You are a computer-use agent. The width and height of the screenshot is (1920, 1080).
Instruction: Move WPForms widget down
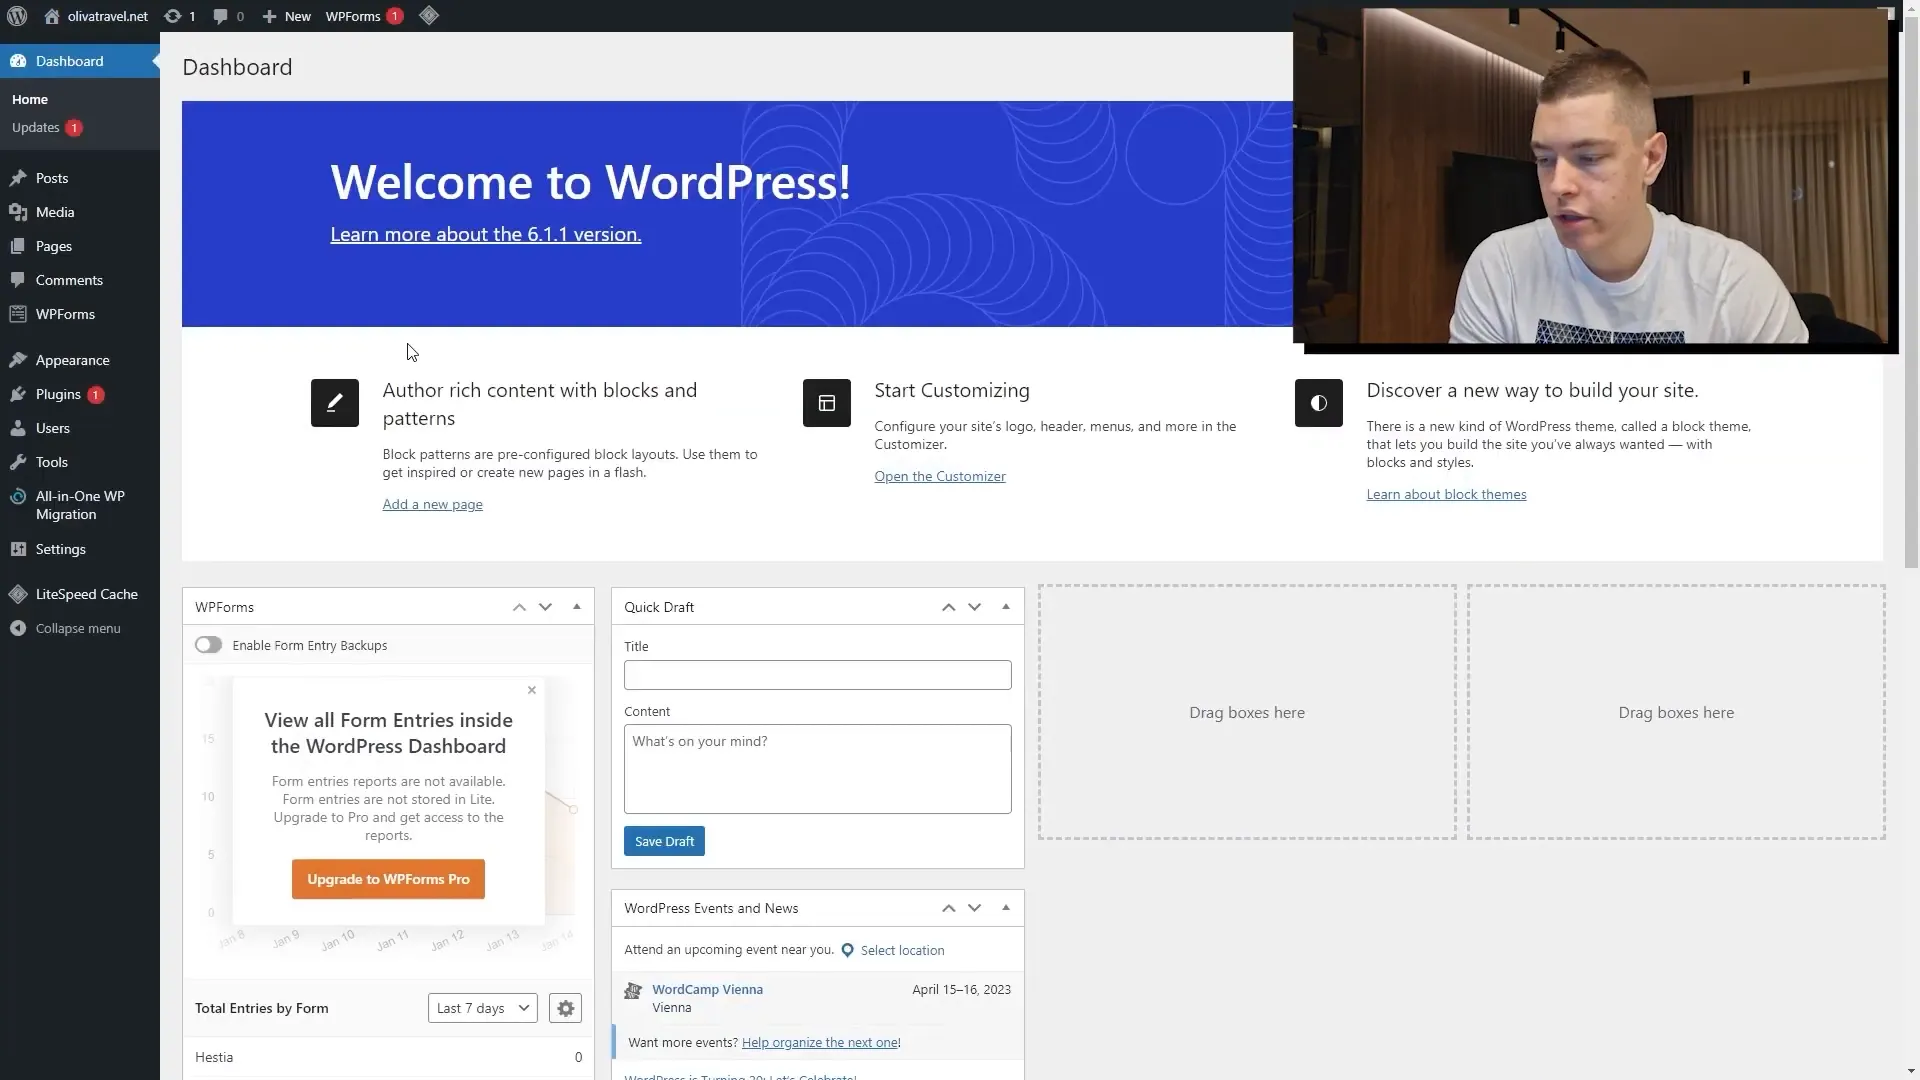coord(545,607)
